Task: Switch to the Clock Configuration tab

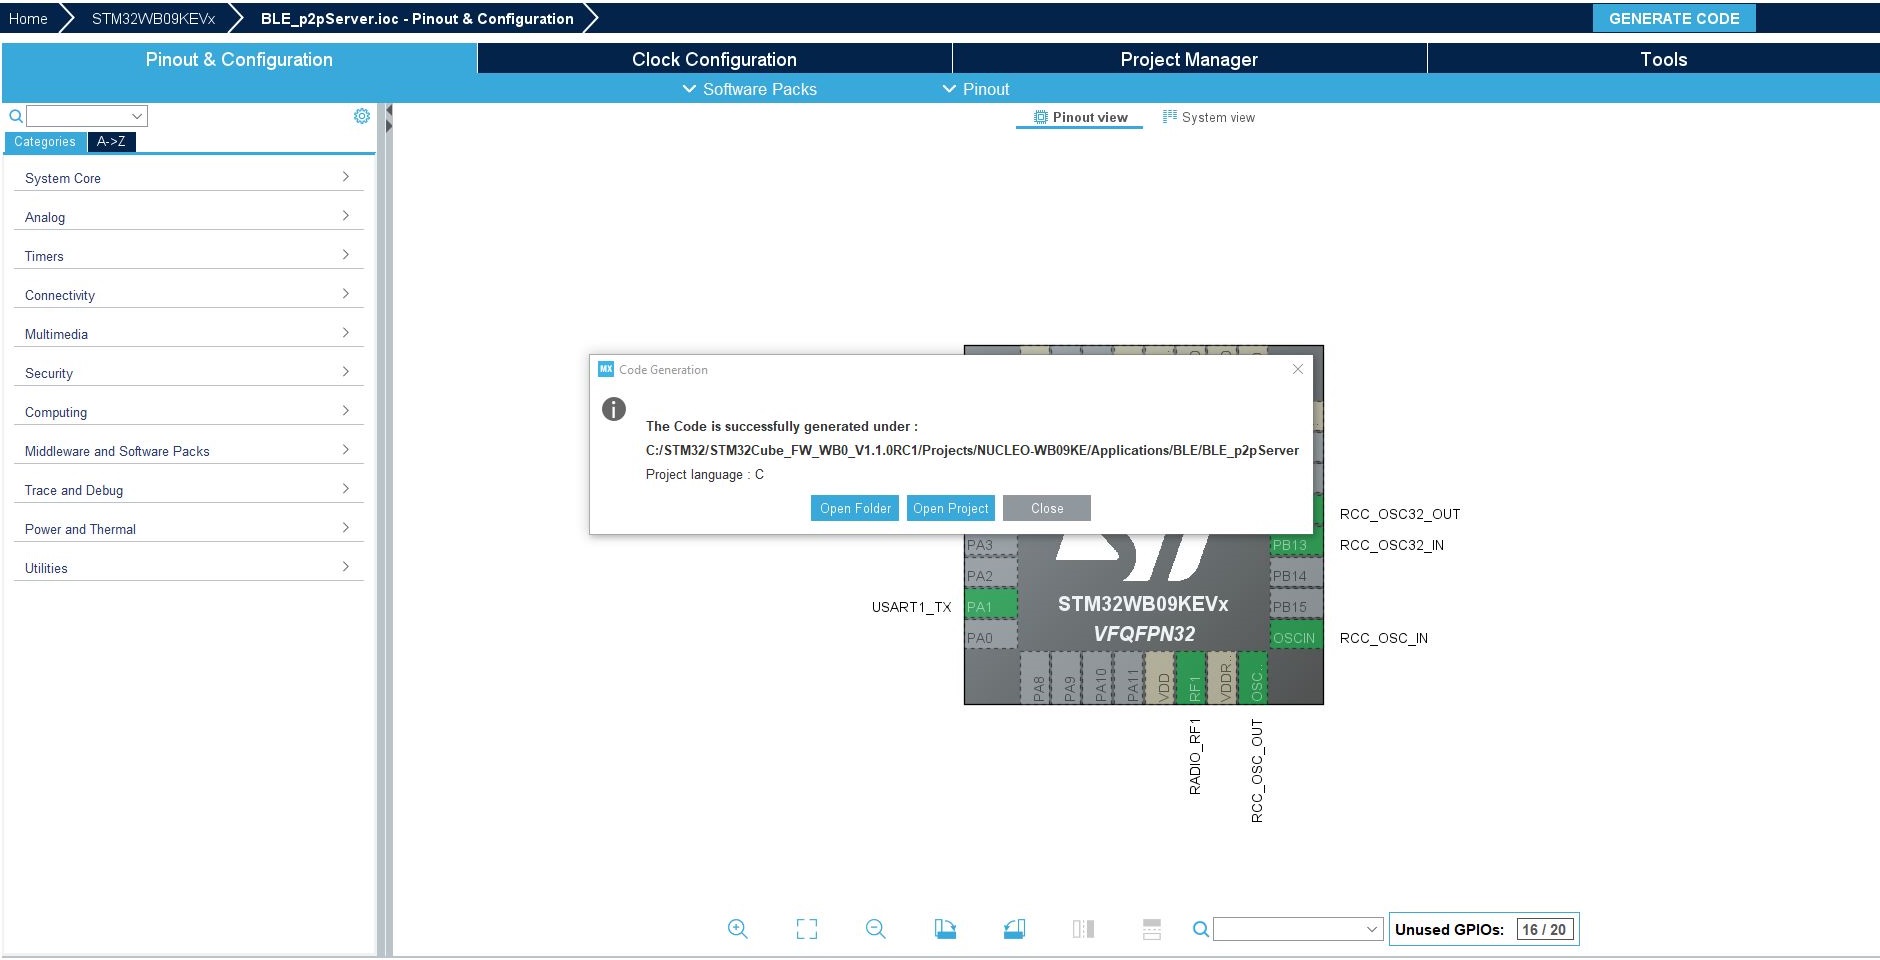Action: click(714, 59)
